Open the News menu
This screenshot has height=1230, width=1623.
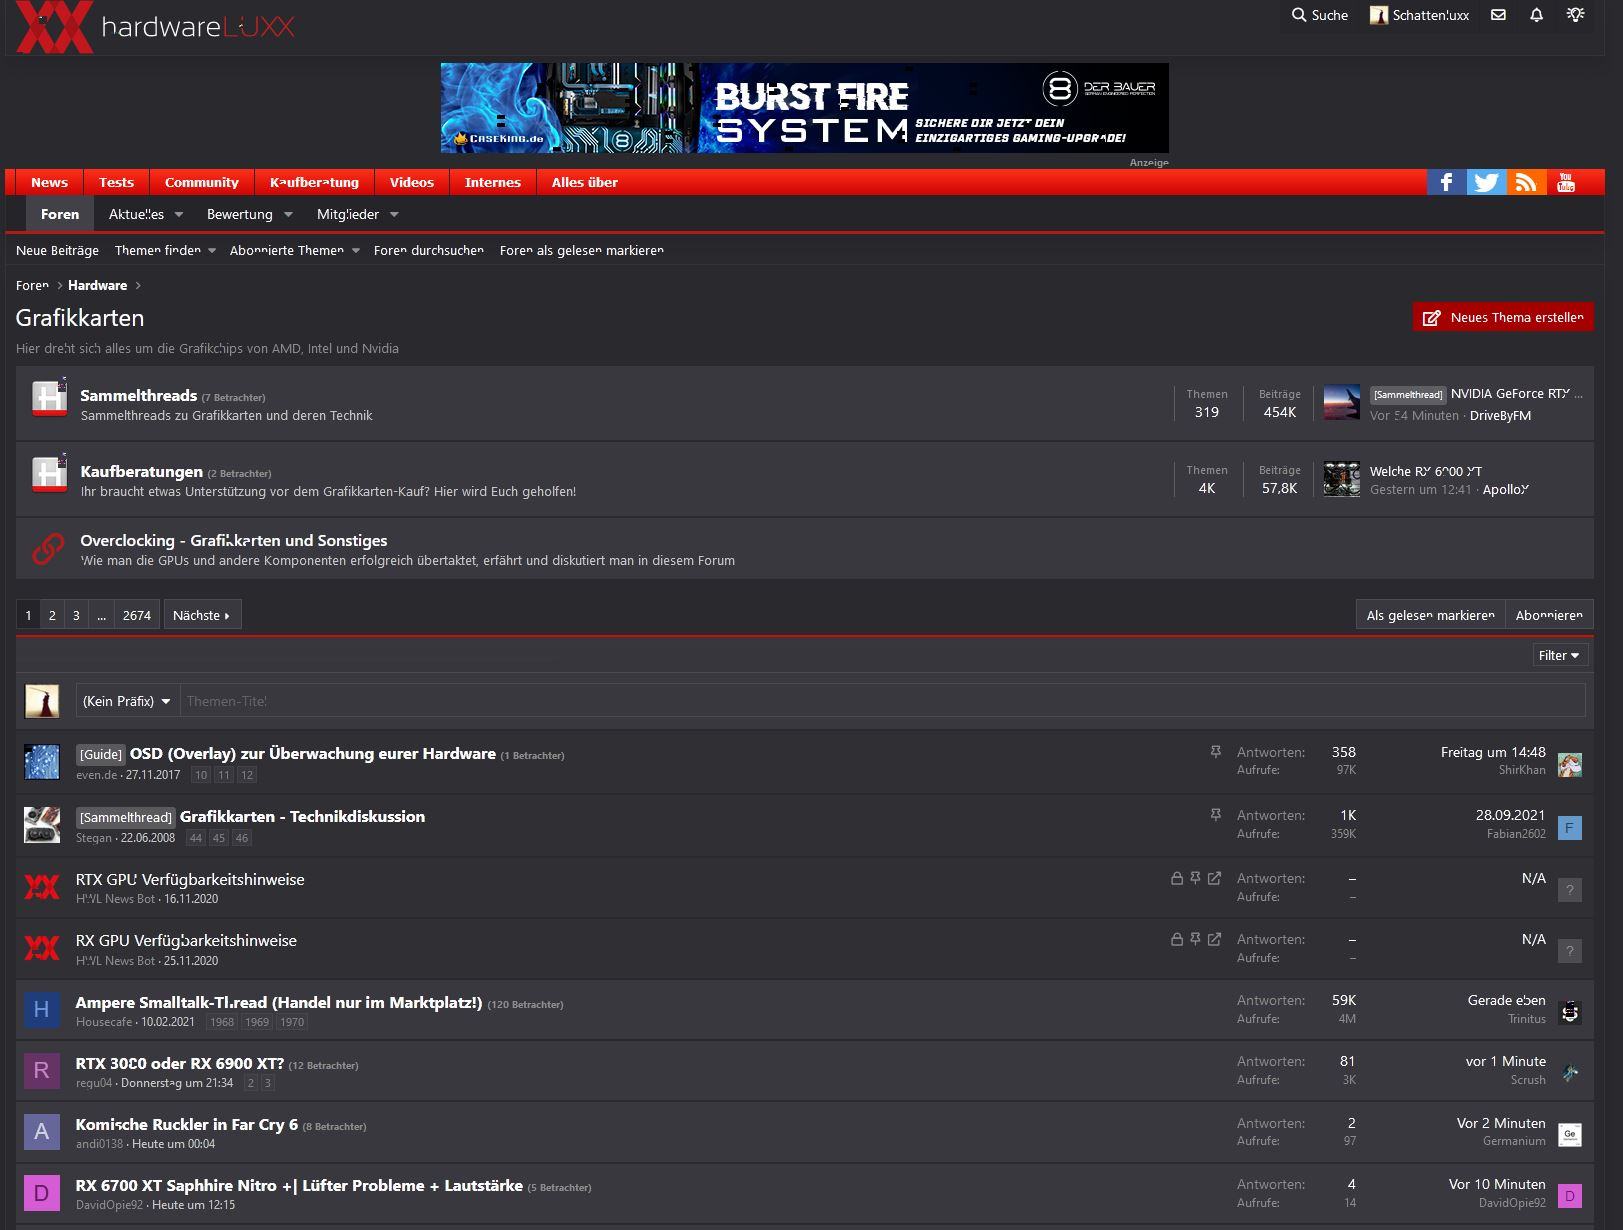pos(49,182)
